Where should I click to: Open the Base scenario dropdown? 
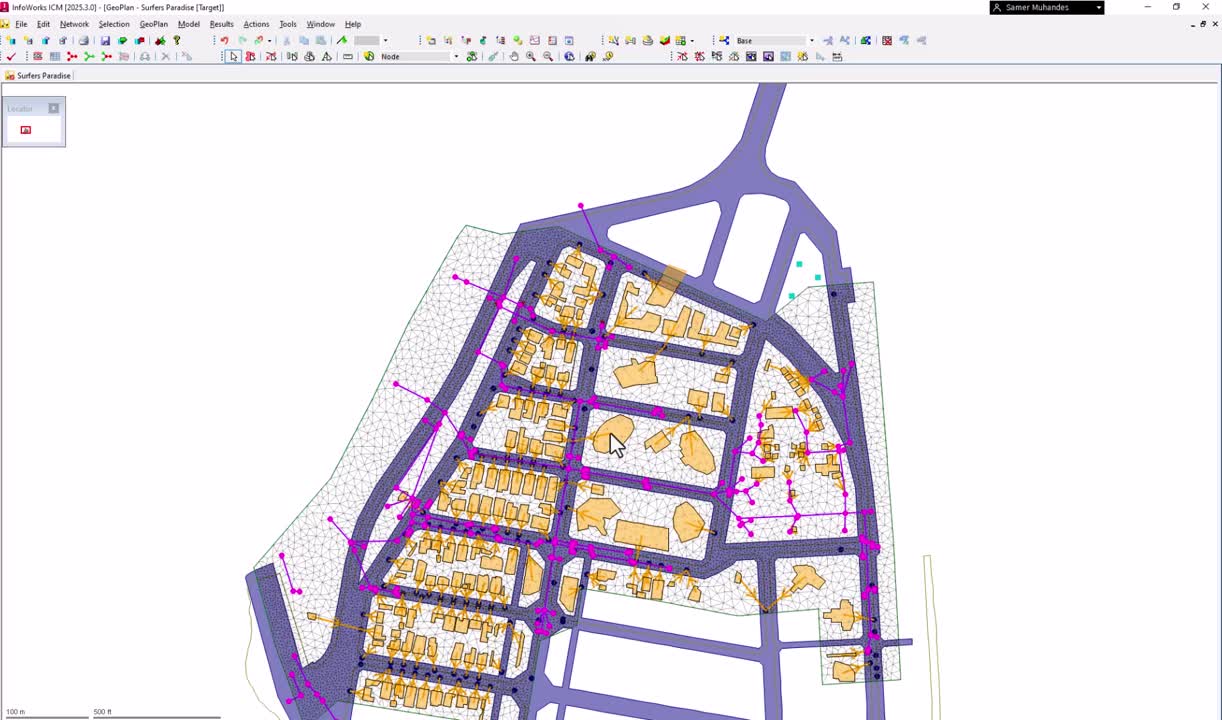(811, 41)
